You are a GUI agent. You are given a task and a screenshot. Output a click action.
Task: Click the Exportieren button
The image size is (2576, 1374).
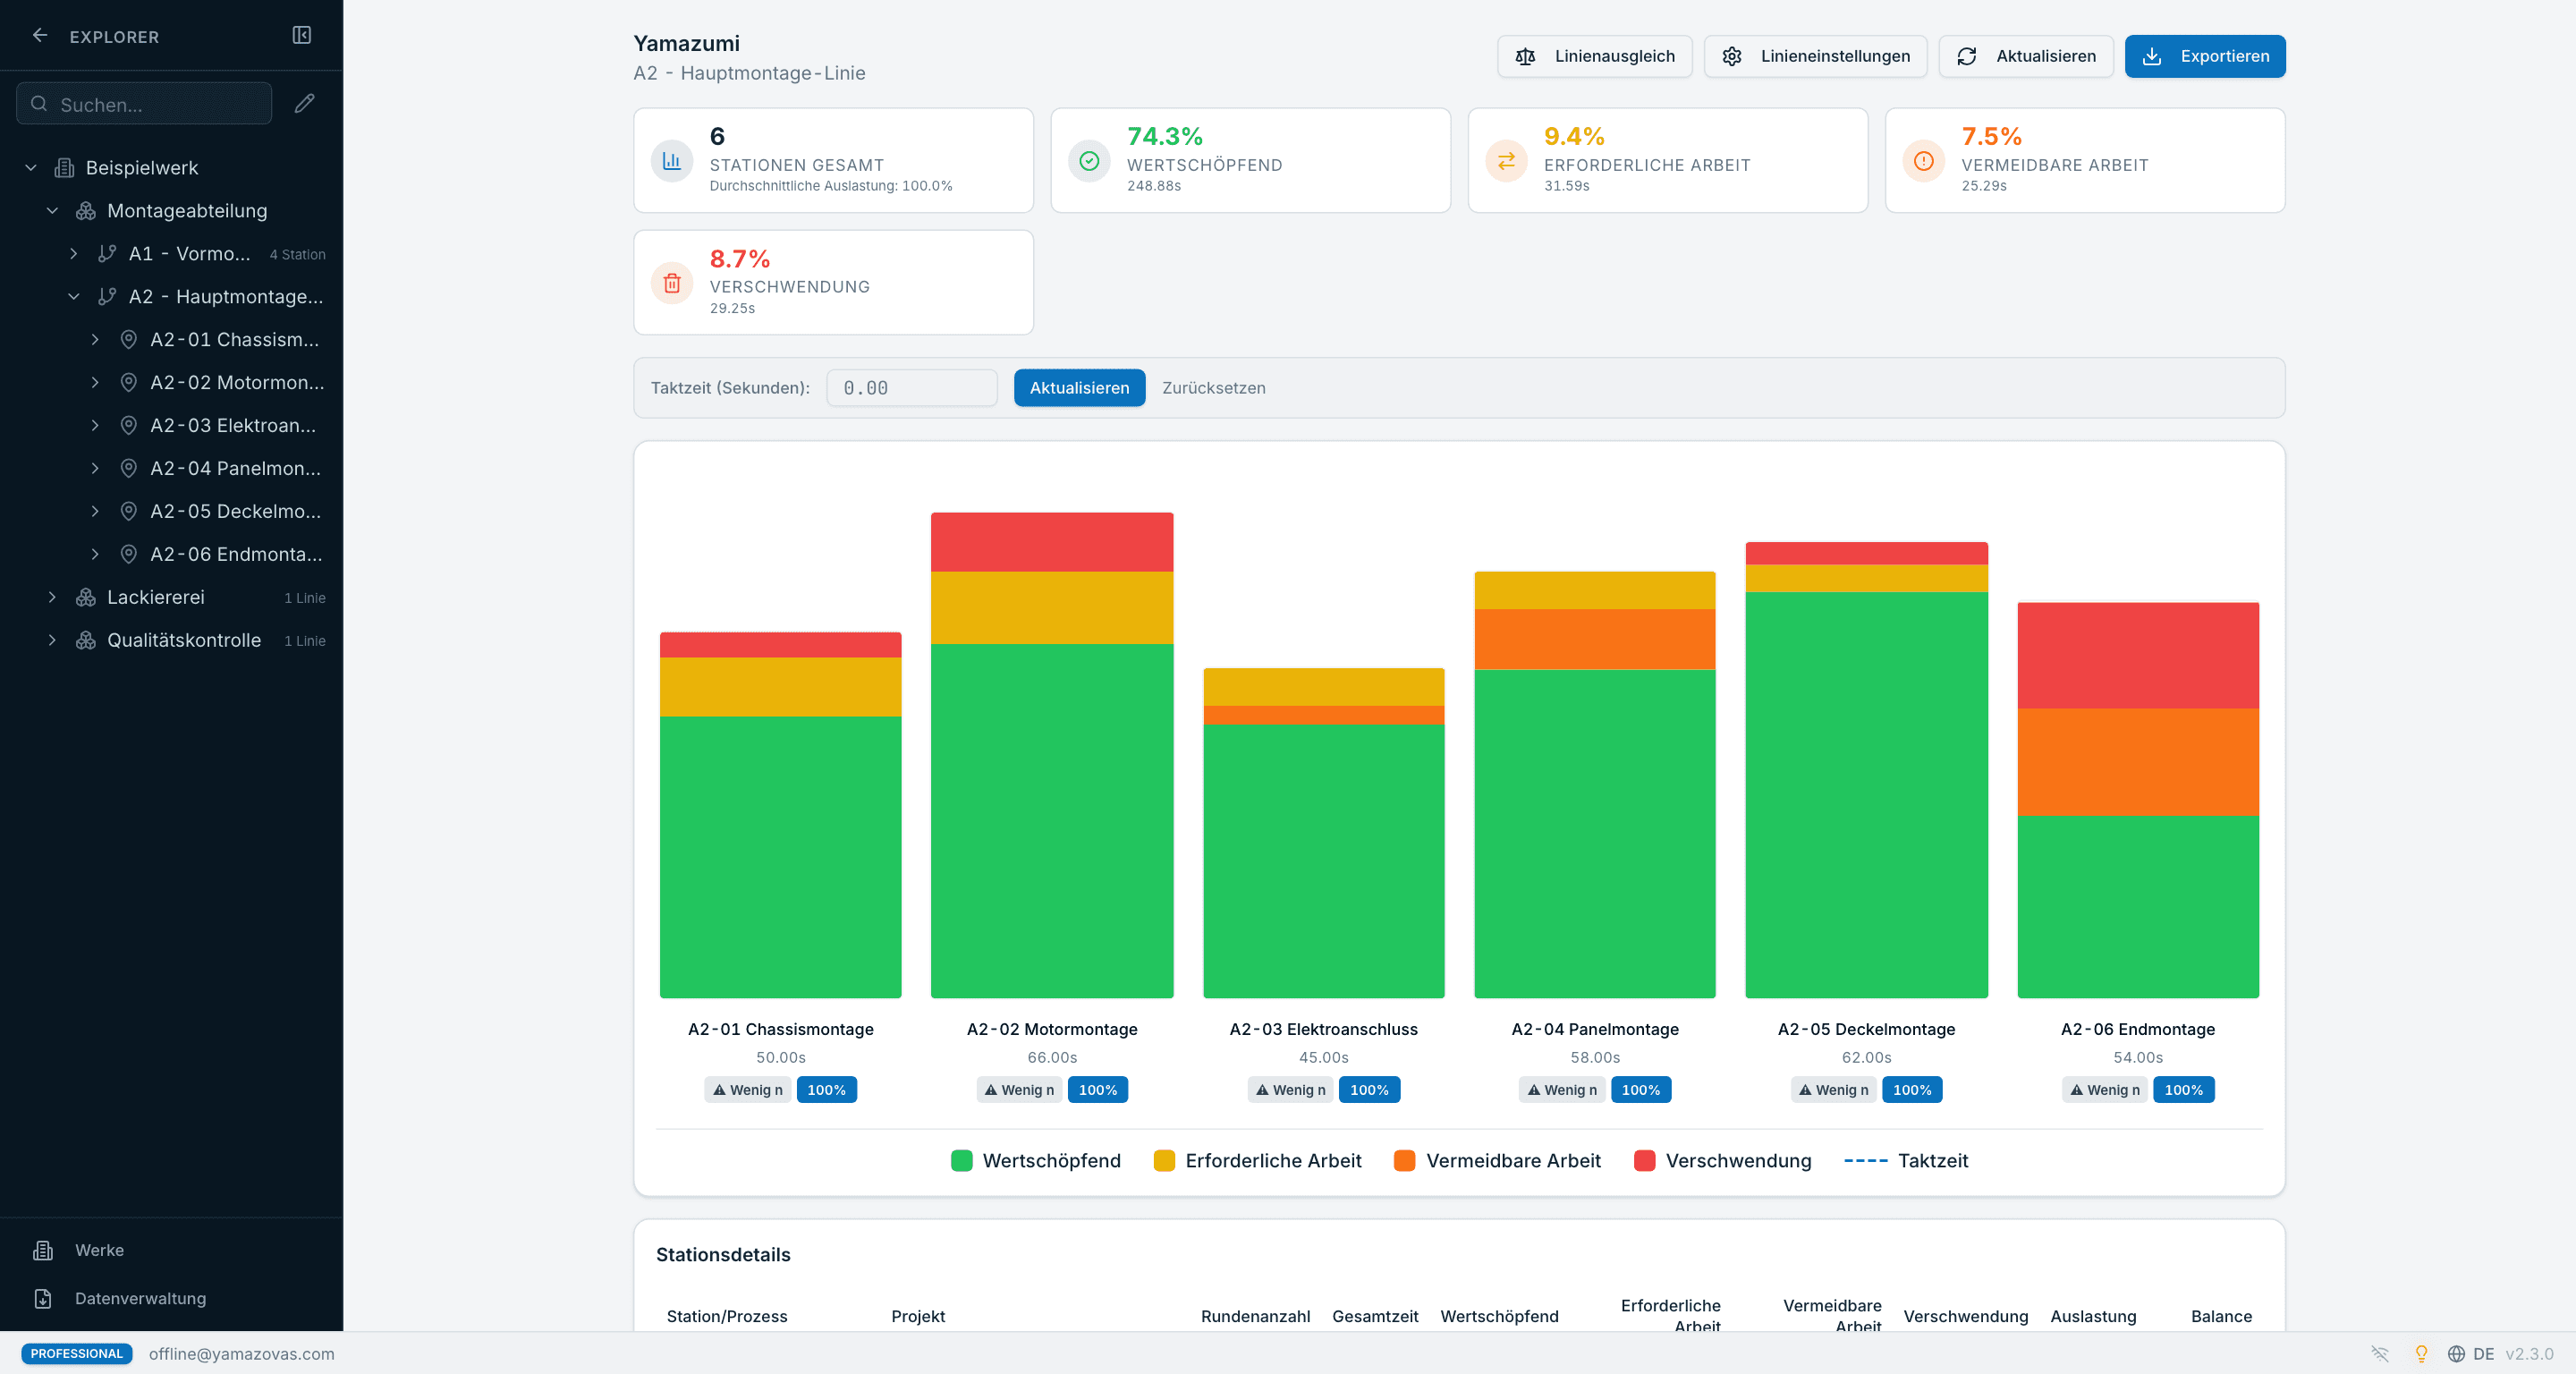click(2205, 56)
